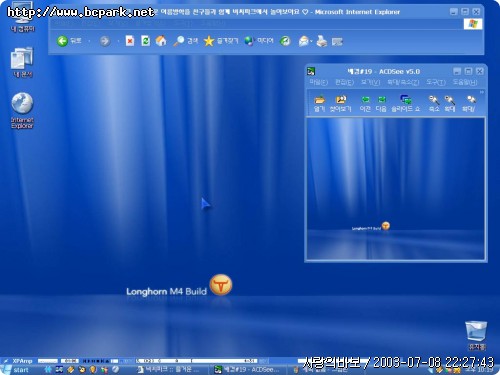
Task: Refresh the page in Internet Explorer
Action: 145,41
